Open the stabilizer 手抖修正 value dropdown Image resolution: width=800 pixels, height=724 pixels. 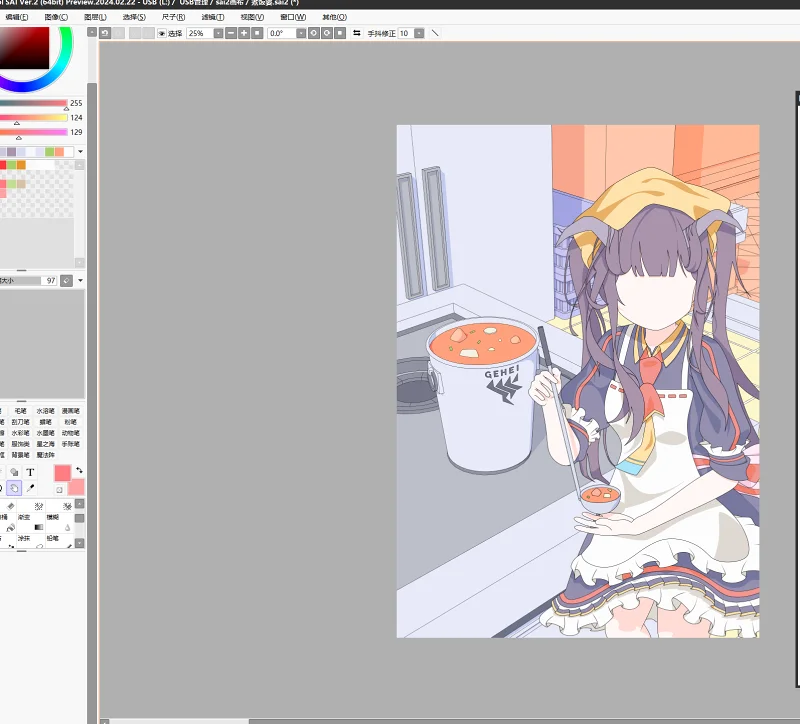[x=419, y=33]
